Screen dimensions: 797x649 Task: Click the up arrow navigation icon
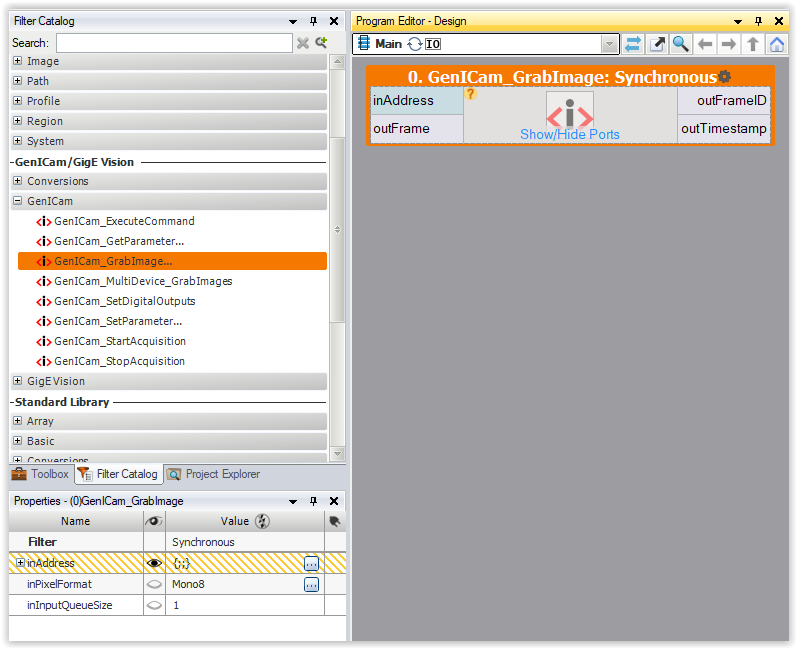pyautogui.click(x=753, y=44)
